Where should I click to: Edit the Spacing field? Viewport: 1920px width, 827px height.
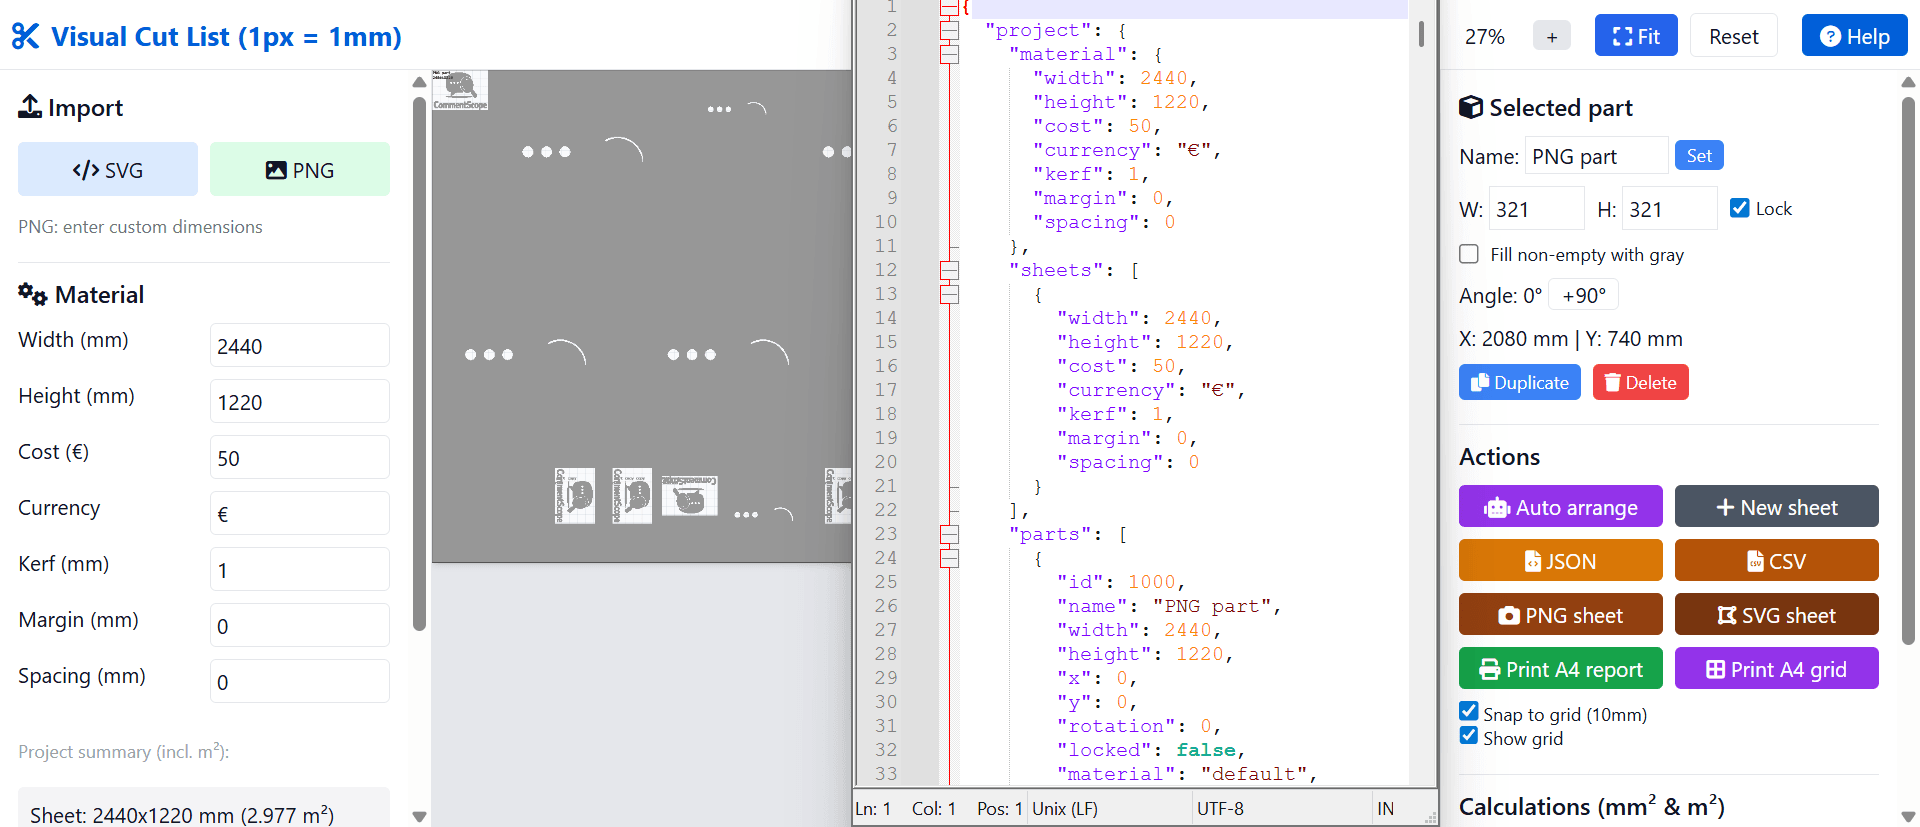[x=300, y=681]
